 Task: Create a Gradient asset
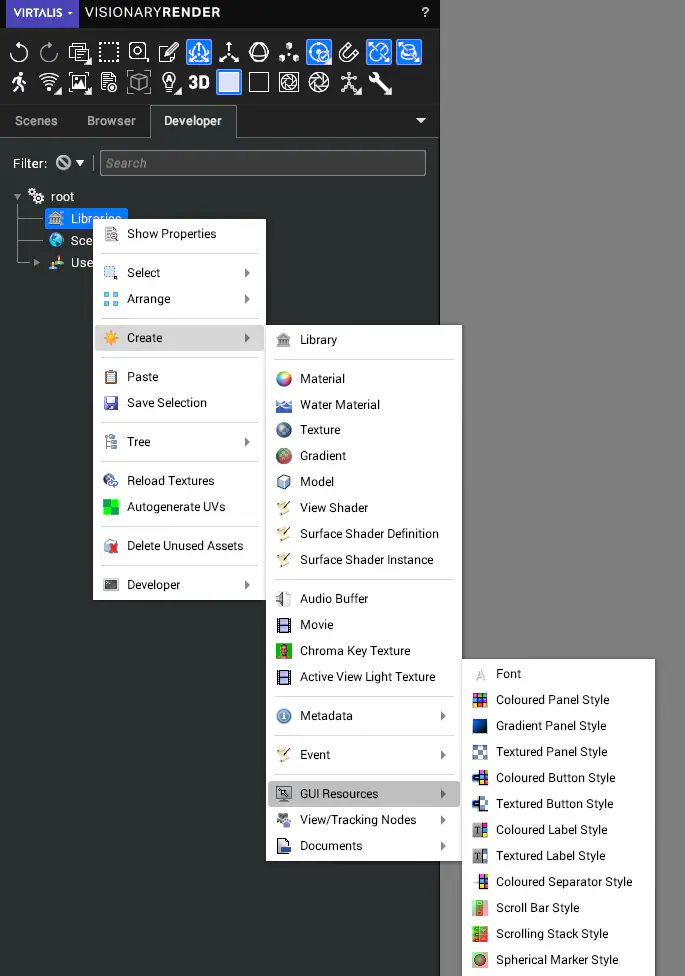[x=364, y=456]
